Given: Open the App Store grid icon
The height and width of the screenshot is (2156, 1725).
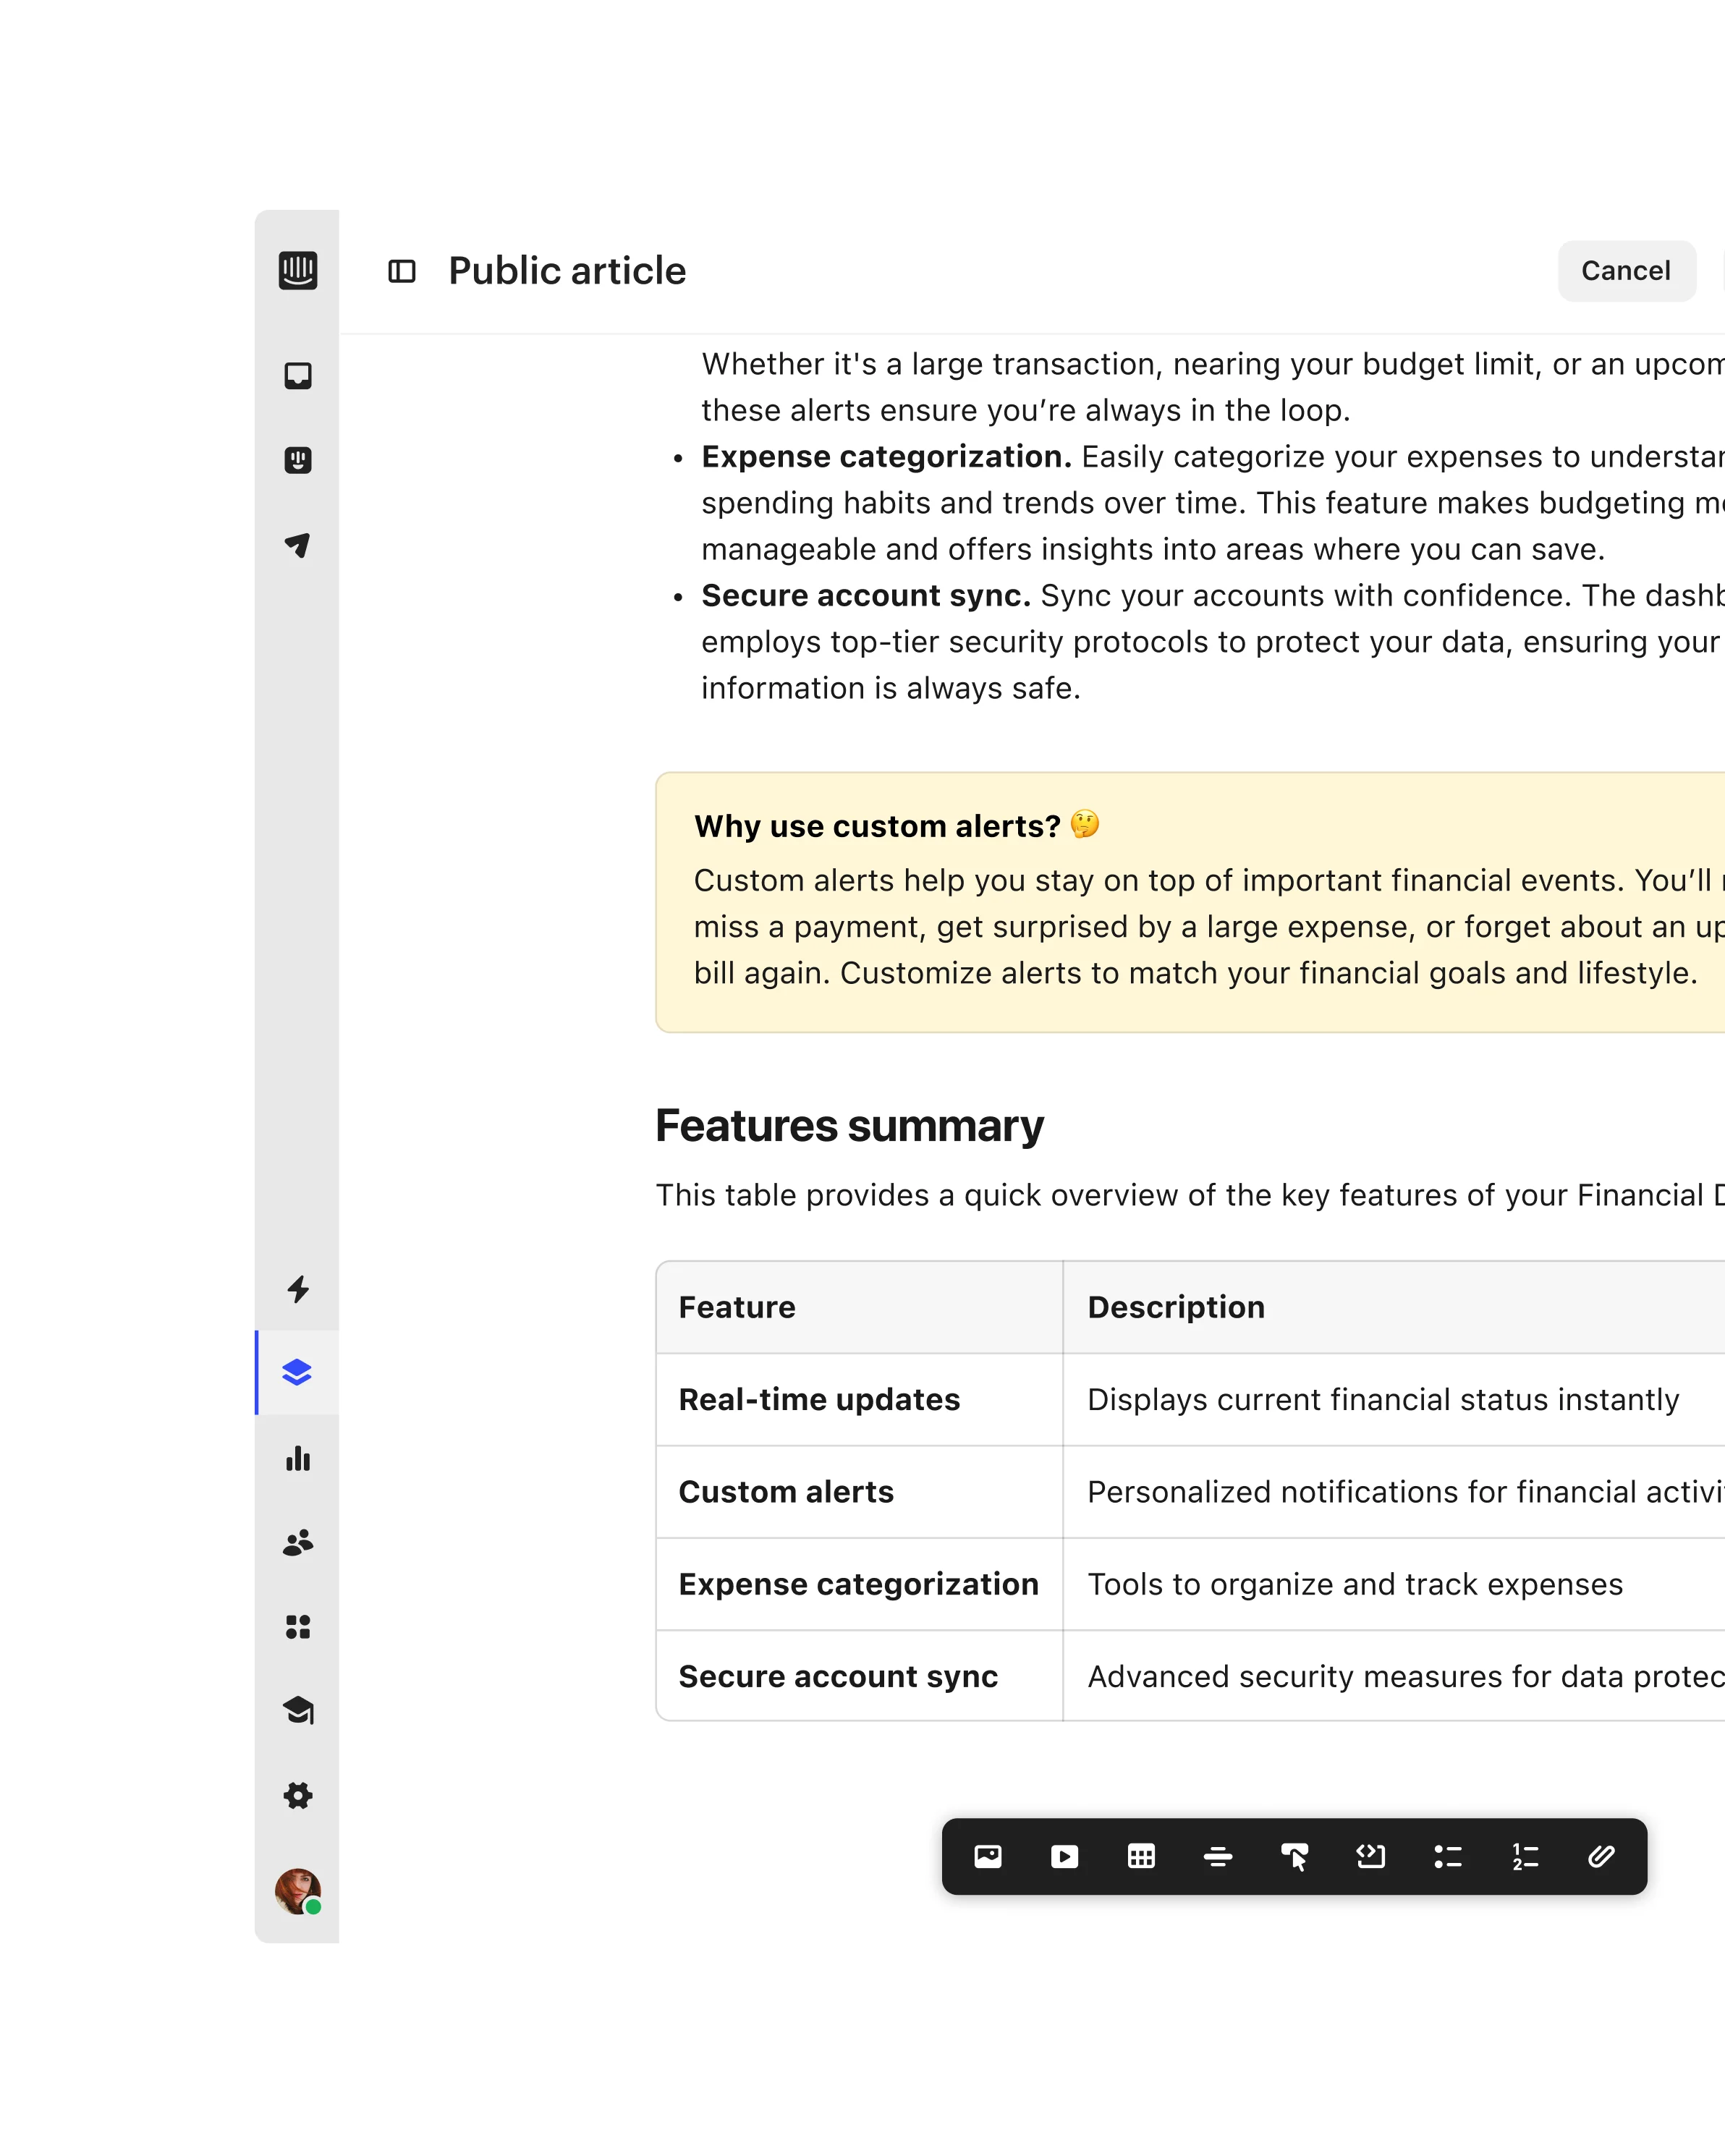Looking at the screenshot, I should pyautogui.click(x=297, y=1627).
